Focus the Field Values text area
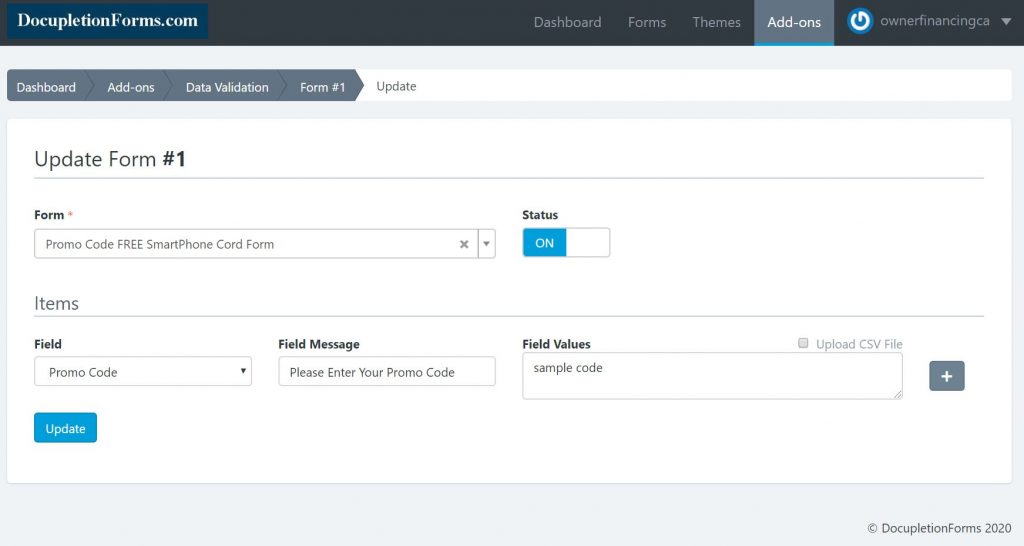This screenshot has width=1024, height=546. coord(711,376)
